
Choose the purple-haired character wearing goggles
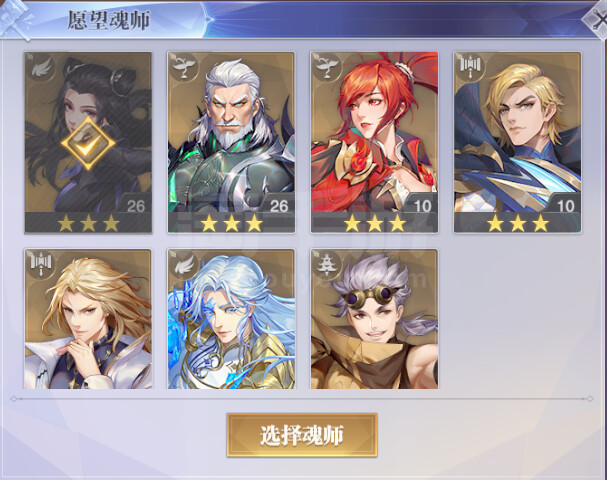pyautogui.click(x=374, y=319)
